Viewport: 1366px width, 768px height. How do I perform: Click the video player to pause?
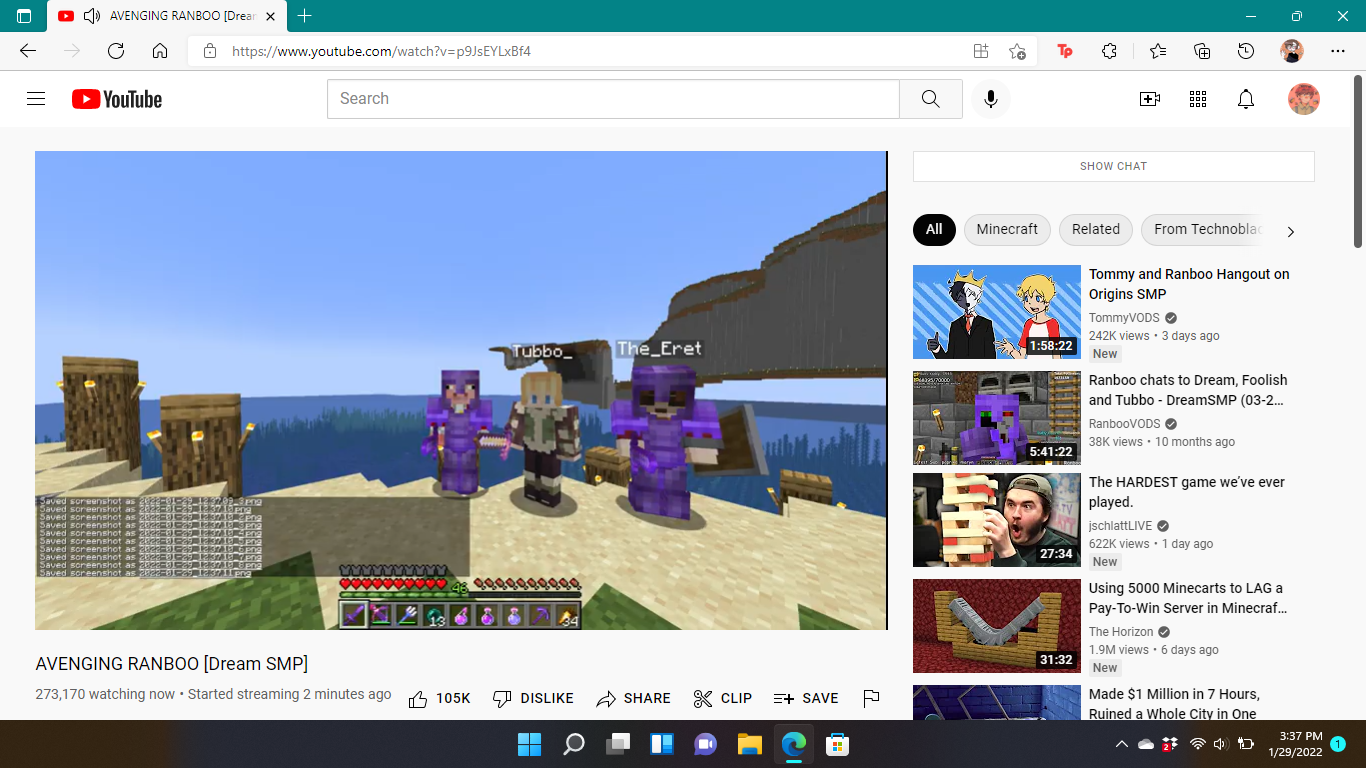pyautogui.click(x=461, y=390)
